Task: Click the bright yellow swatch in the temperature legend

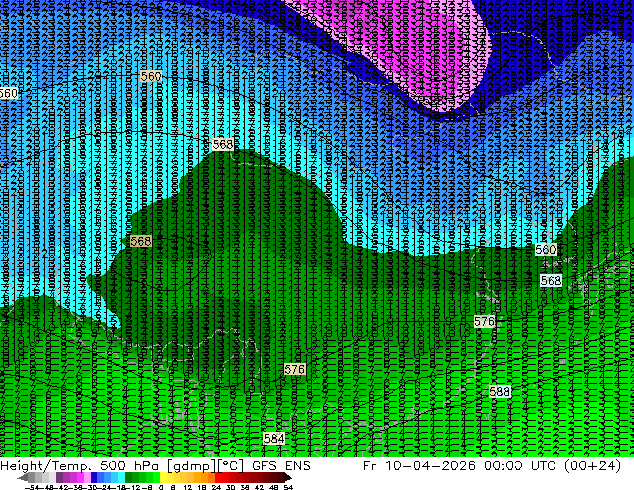Action: tap(163, 477)
